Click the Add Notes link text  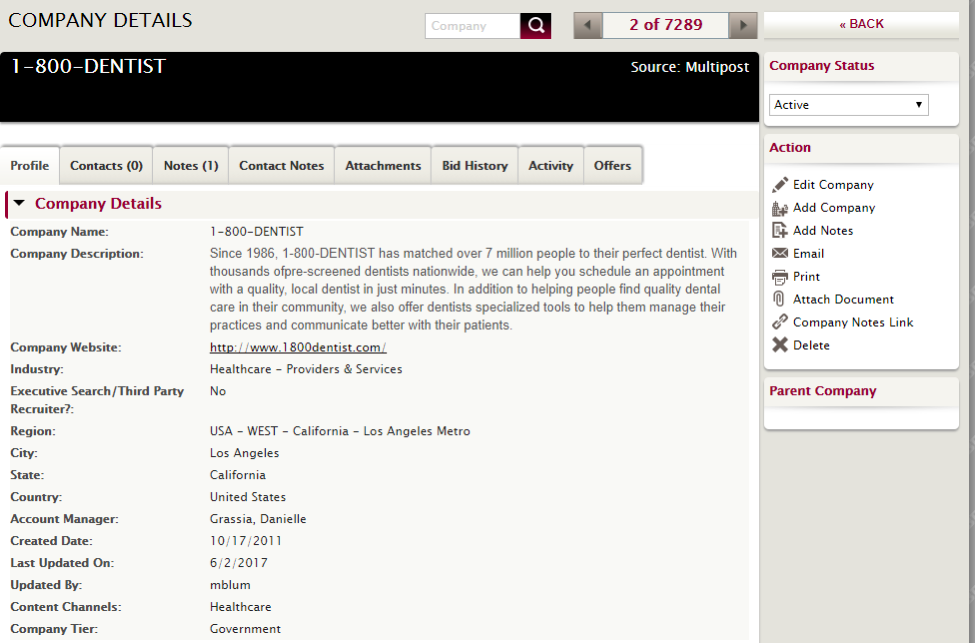point(823,231)
